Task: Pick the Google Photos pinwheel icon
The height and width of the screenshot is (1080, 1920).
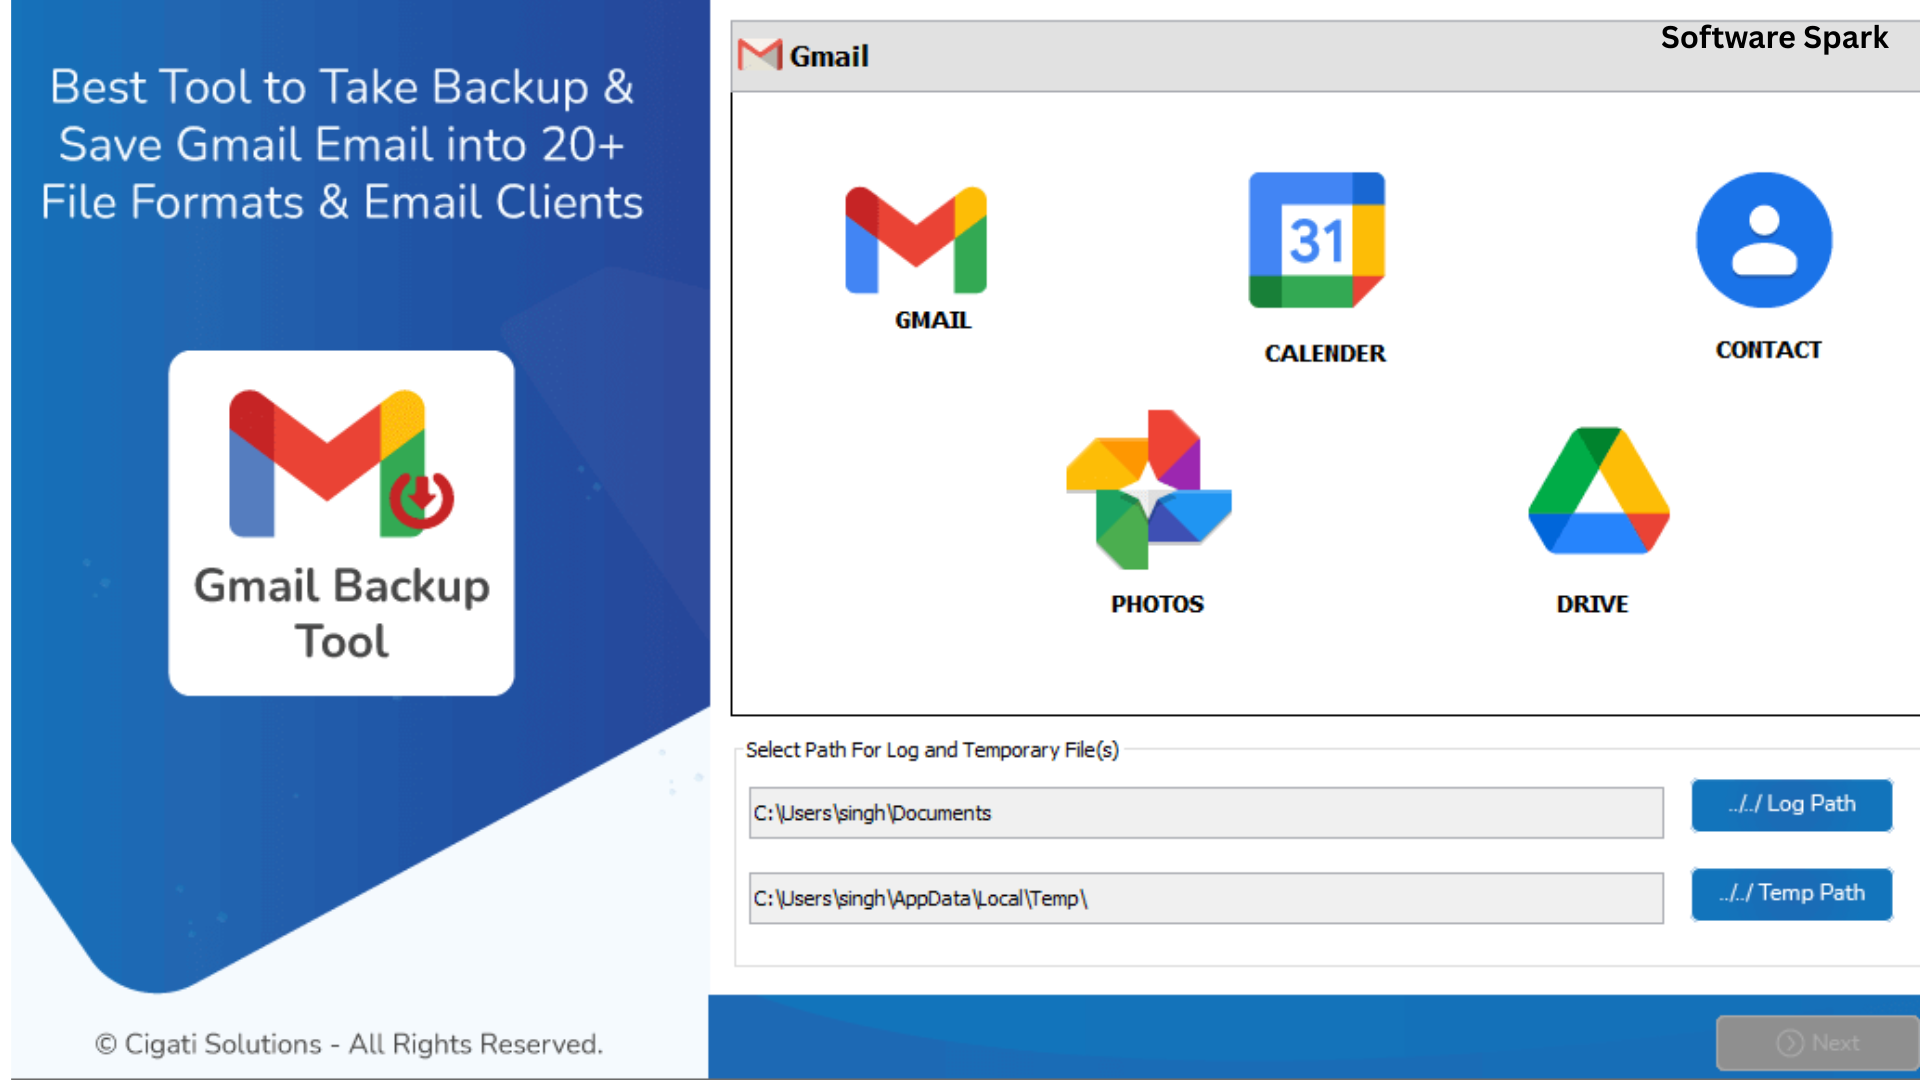Action: click(1149, 489)
